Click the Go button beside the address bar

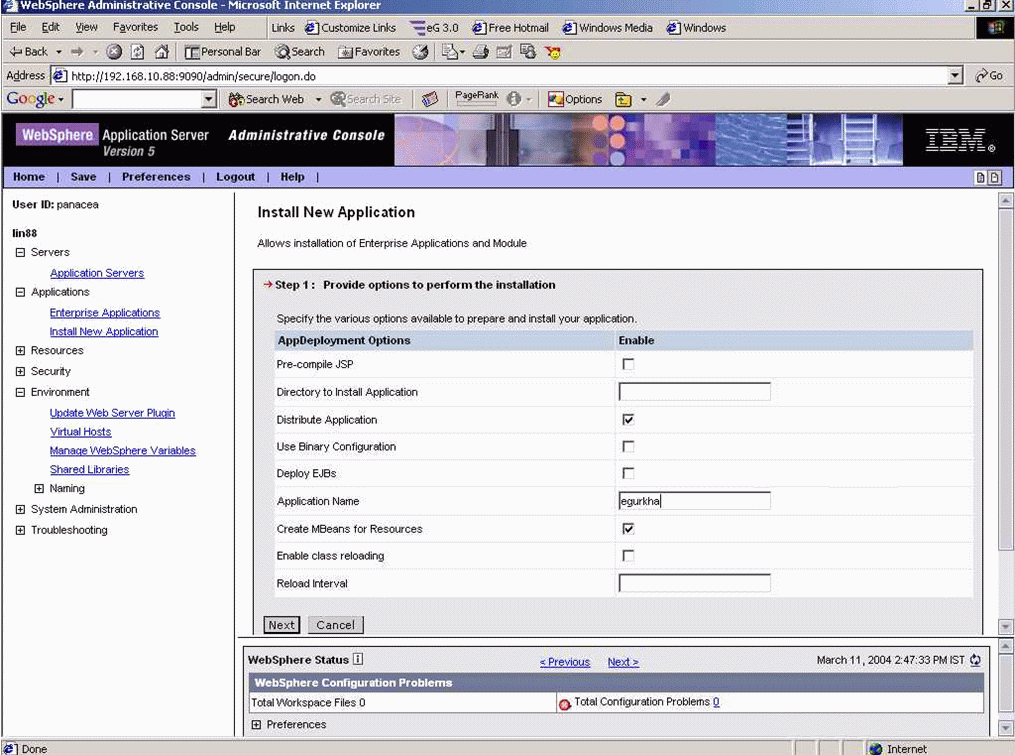pyautogui.click(x=989, y=76)
